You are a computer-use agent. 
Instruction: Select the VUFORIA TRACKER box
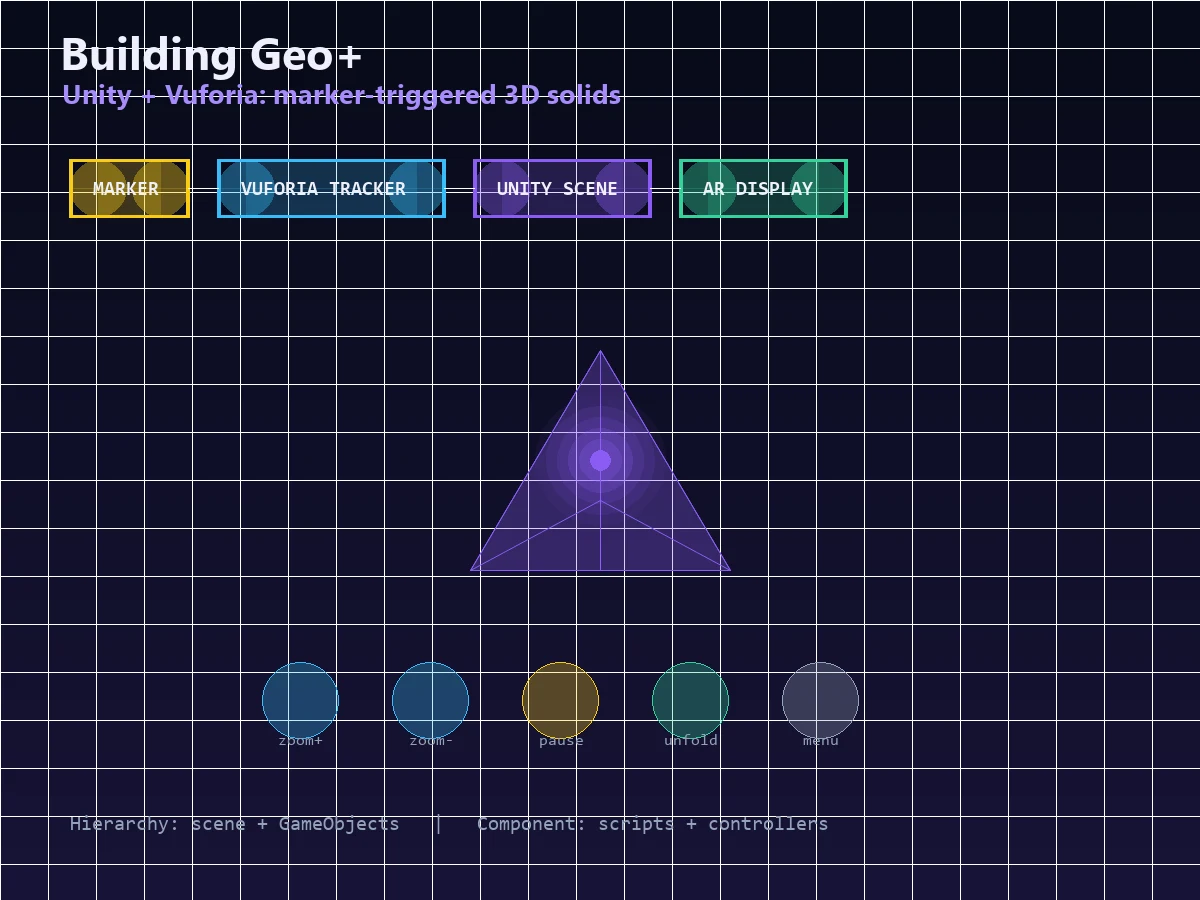coord(331,188)
